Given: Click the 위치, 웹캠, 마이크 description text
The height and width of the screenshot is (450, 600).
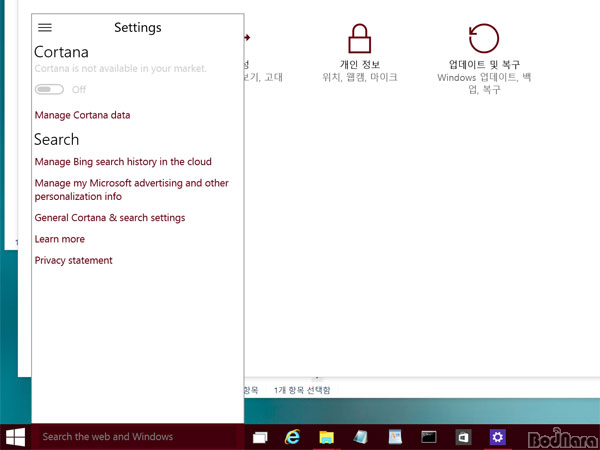Looking at the screenshot, I should tap(359, 77).
